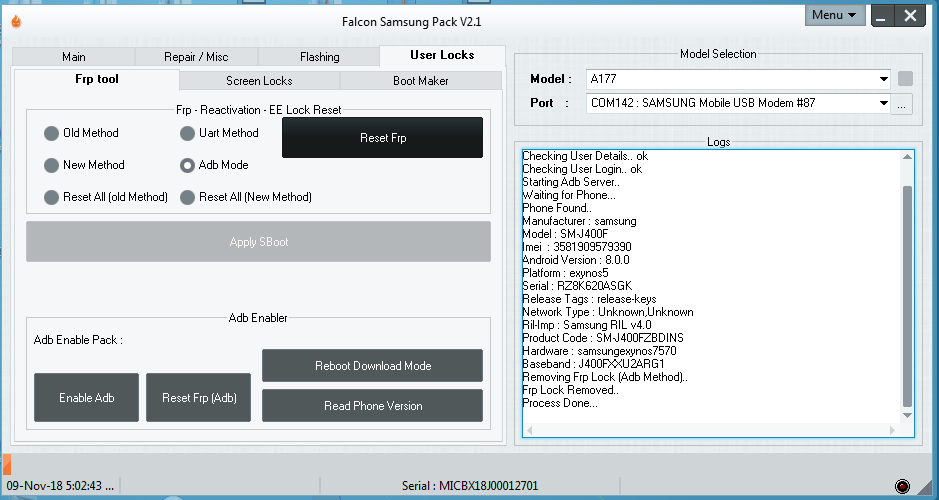Select the User Locks tab
The width and height of the screenshot is (939, 500).
coord(442,55)
